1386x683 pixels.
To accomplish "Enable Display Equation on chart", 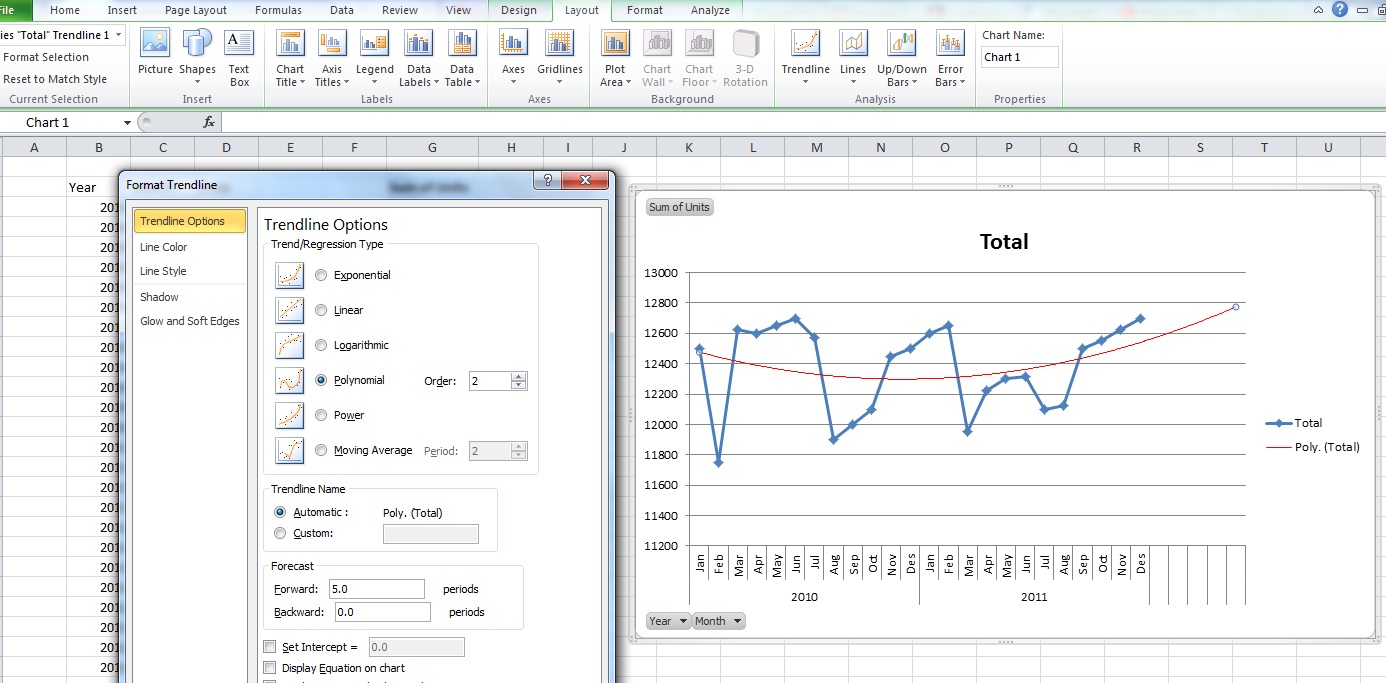I will click(x=268, y=668).
